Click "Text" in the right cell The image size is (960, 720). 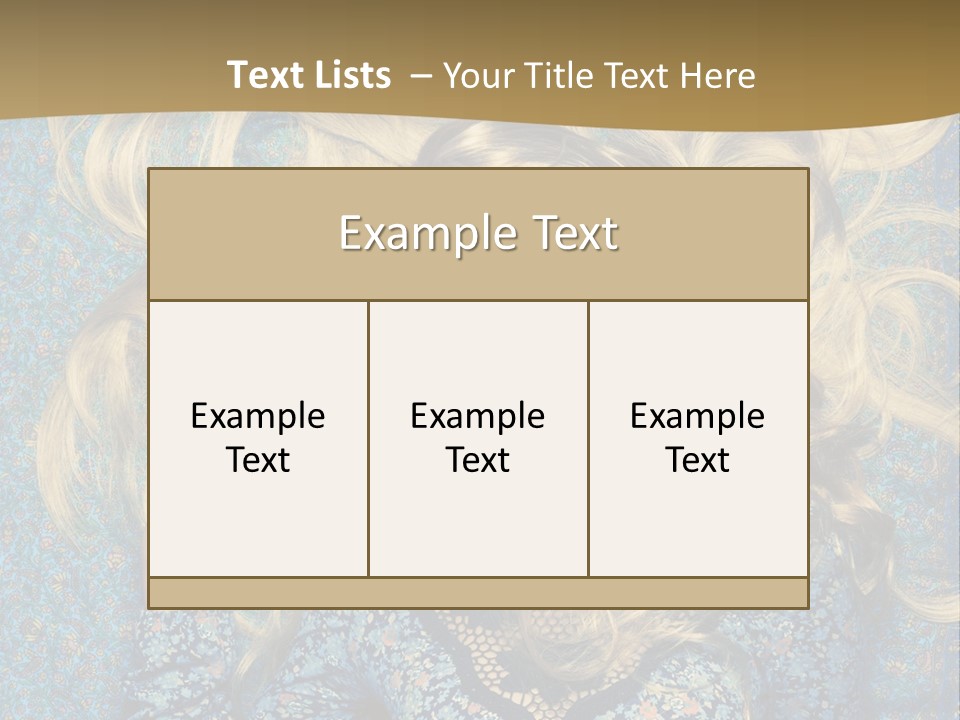697,460
